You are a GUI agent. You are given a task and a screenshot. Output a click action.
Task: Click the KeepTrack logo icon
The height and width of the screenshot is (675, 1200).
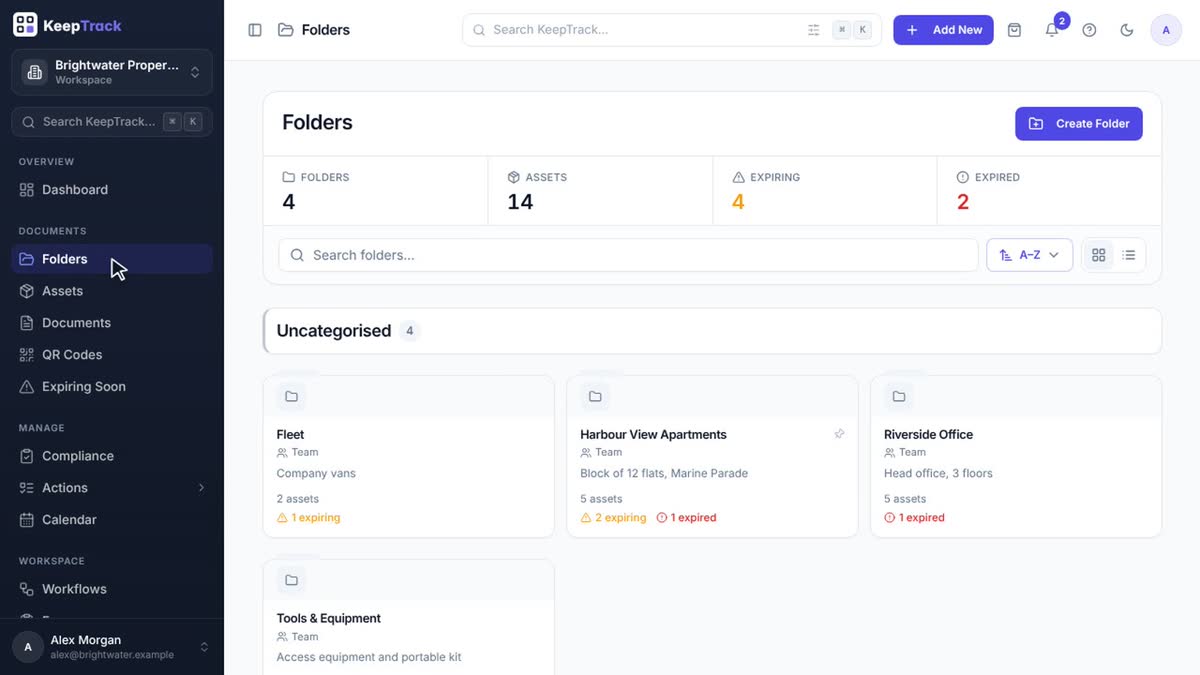click(25, 25)
